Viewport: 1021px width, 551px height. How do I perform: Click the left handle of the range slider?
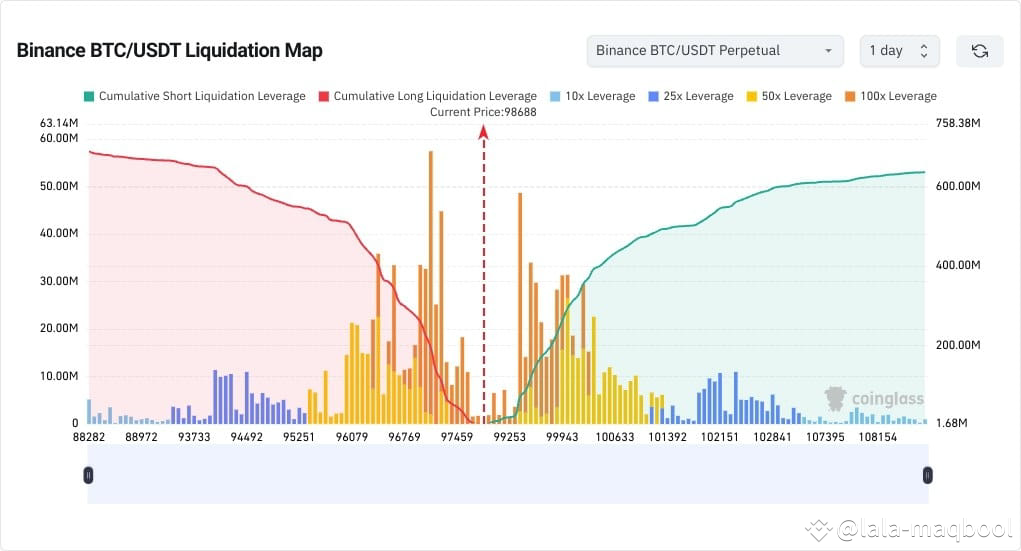(x=89, y=475)
